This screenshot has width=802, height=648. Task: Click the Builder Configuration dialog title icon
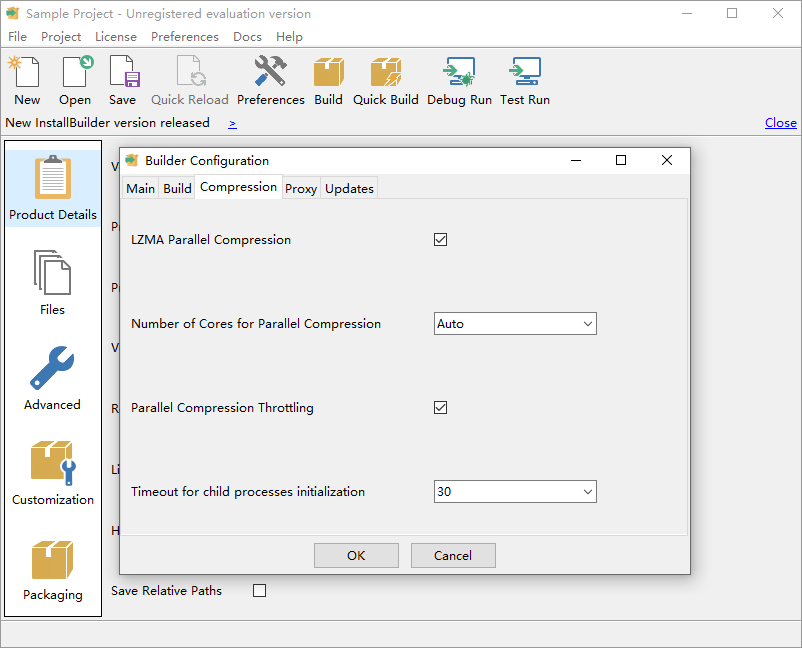132,160
